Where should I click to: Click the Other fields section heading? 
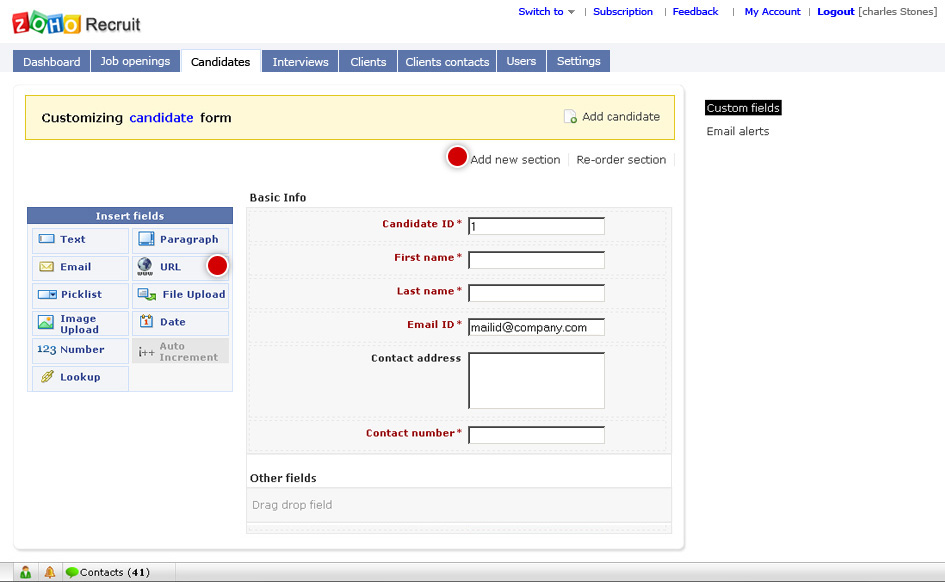coord(283,478)
